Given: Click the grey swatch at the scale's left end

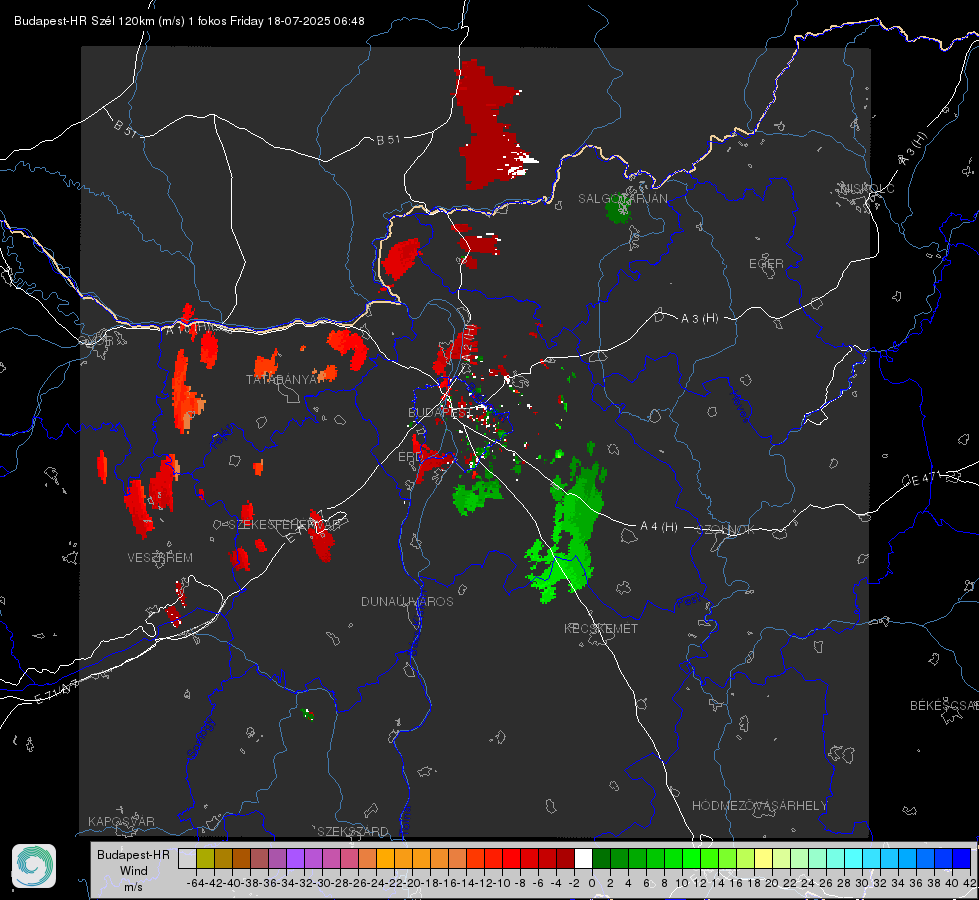Looking at the screenshot, I should pos(187,859).
